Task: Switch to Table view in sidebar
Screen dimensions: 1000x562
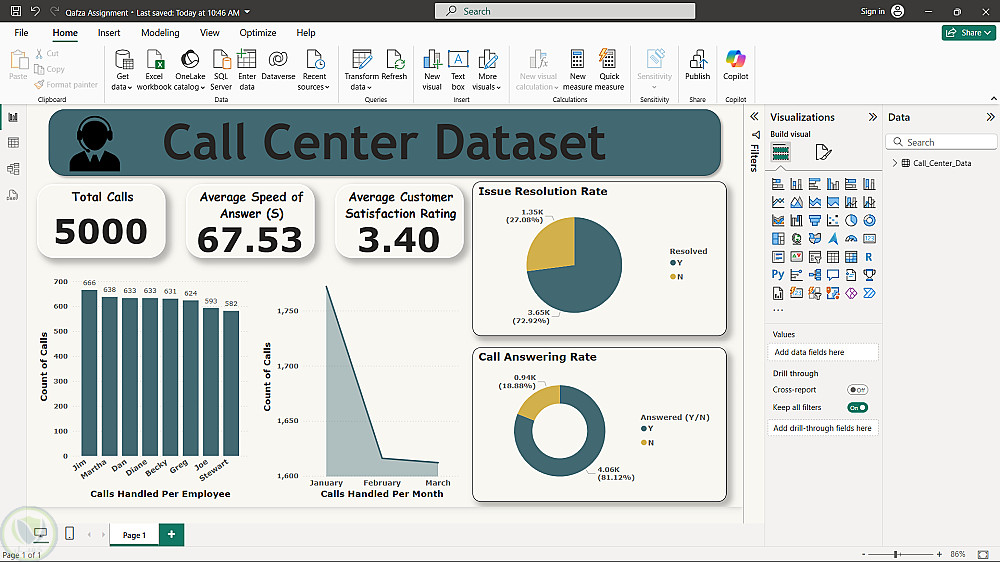Action: pos(13,143)
